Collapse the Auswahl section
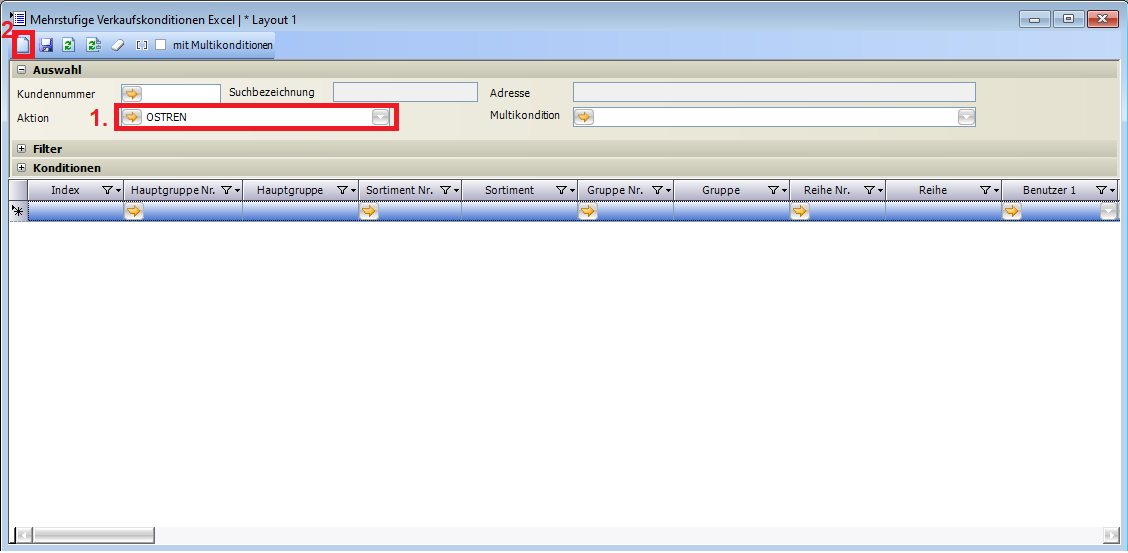The image size is (1128, 553). 22,70
